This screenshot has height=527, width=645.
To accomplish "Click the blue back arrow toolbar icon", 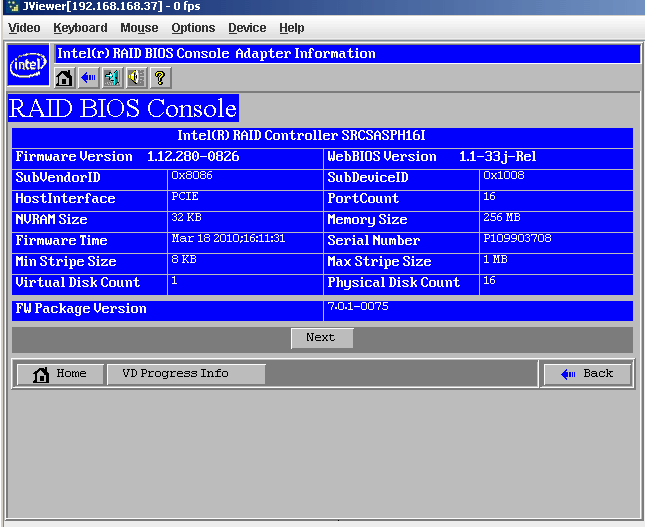I will (88, 77).
